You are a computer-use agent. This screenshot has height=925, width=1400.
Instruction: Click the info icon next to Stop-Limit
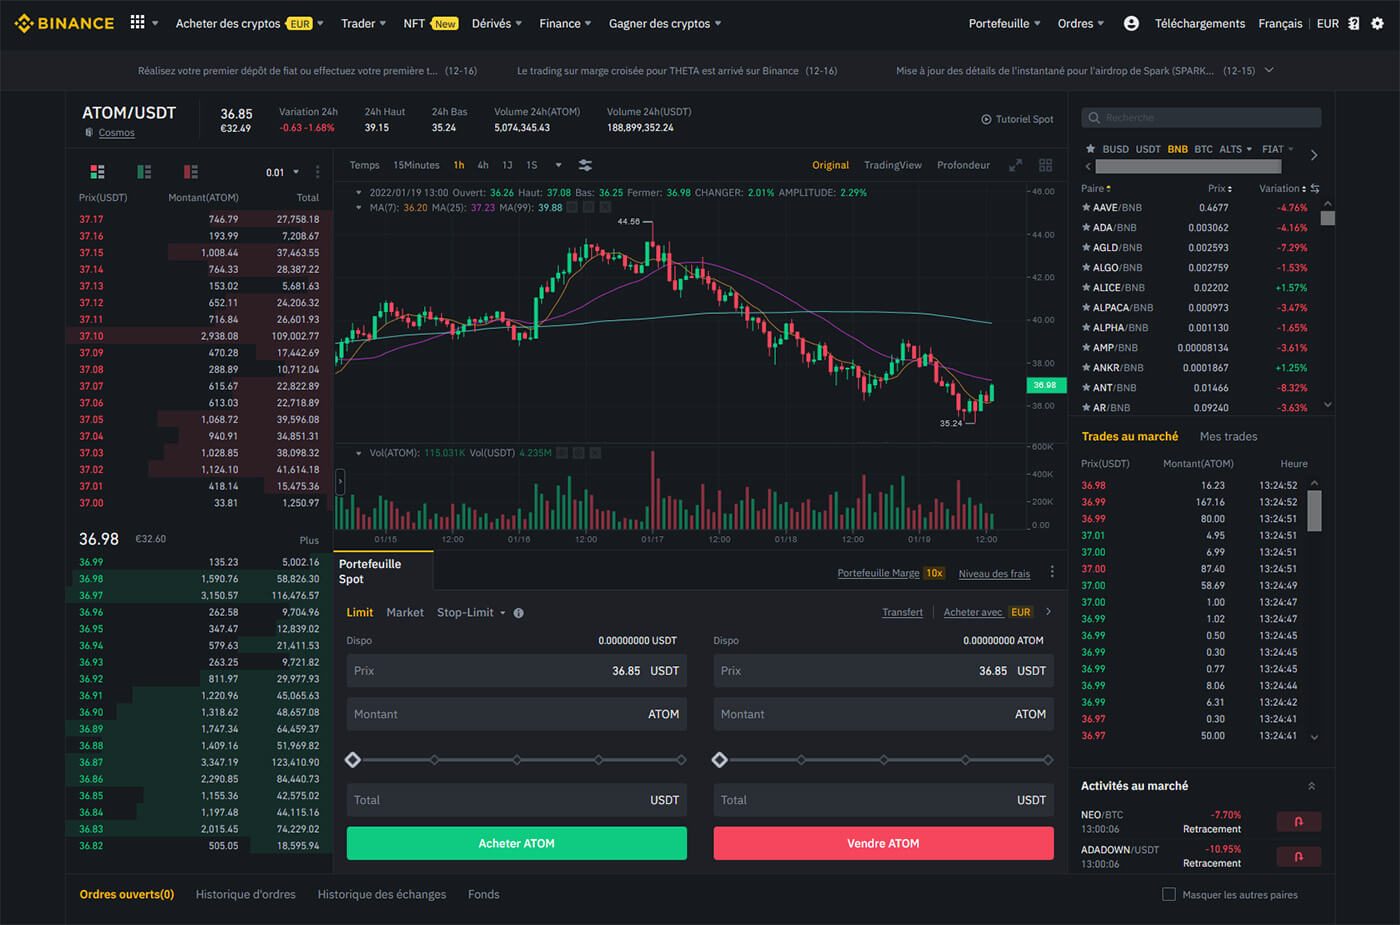click(518, 613)
